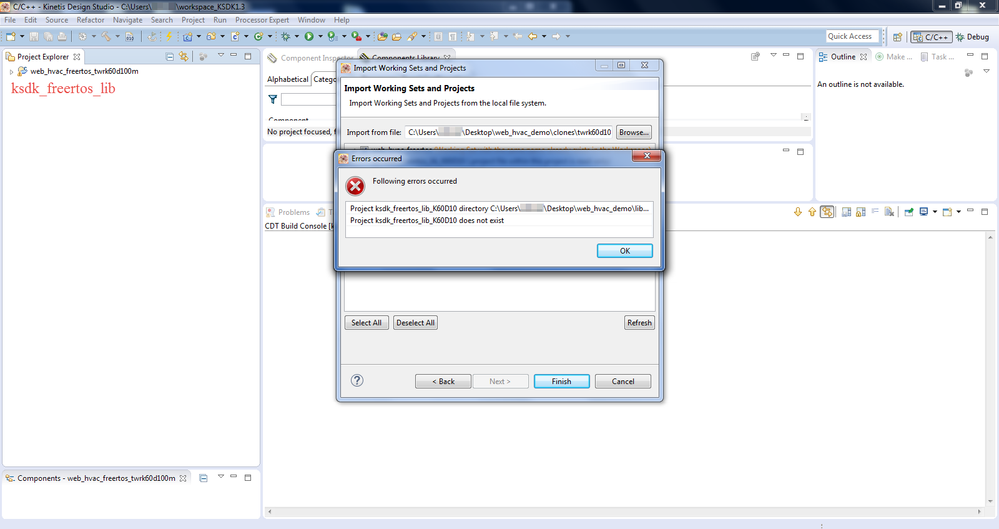Screen dimensions: 999x529
Task: Switch to the Project Explorer tab
Action: pyautogui.click(x=43, y=57)
